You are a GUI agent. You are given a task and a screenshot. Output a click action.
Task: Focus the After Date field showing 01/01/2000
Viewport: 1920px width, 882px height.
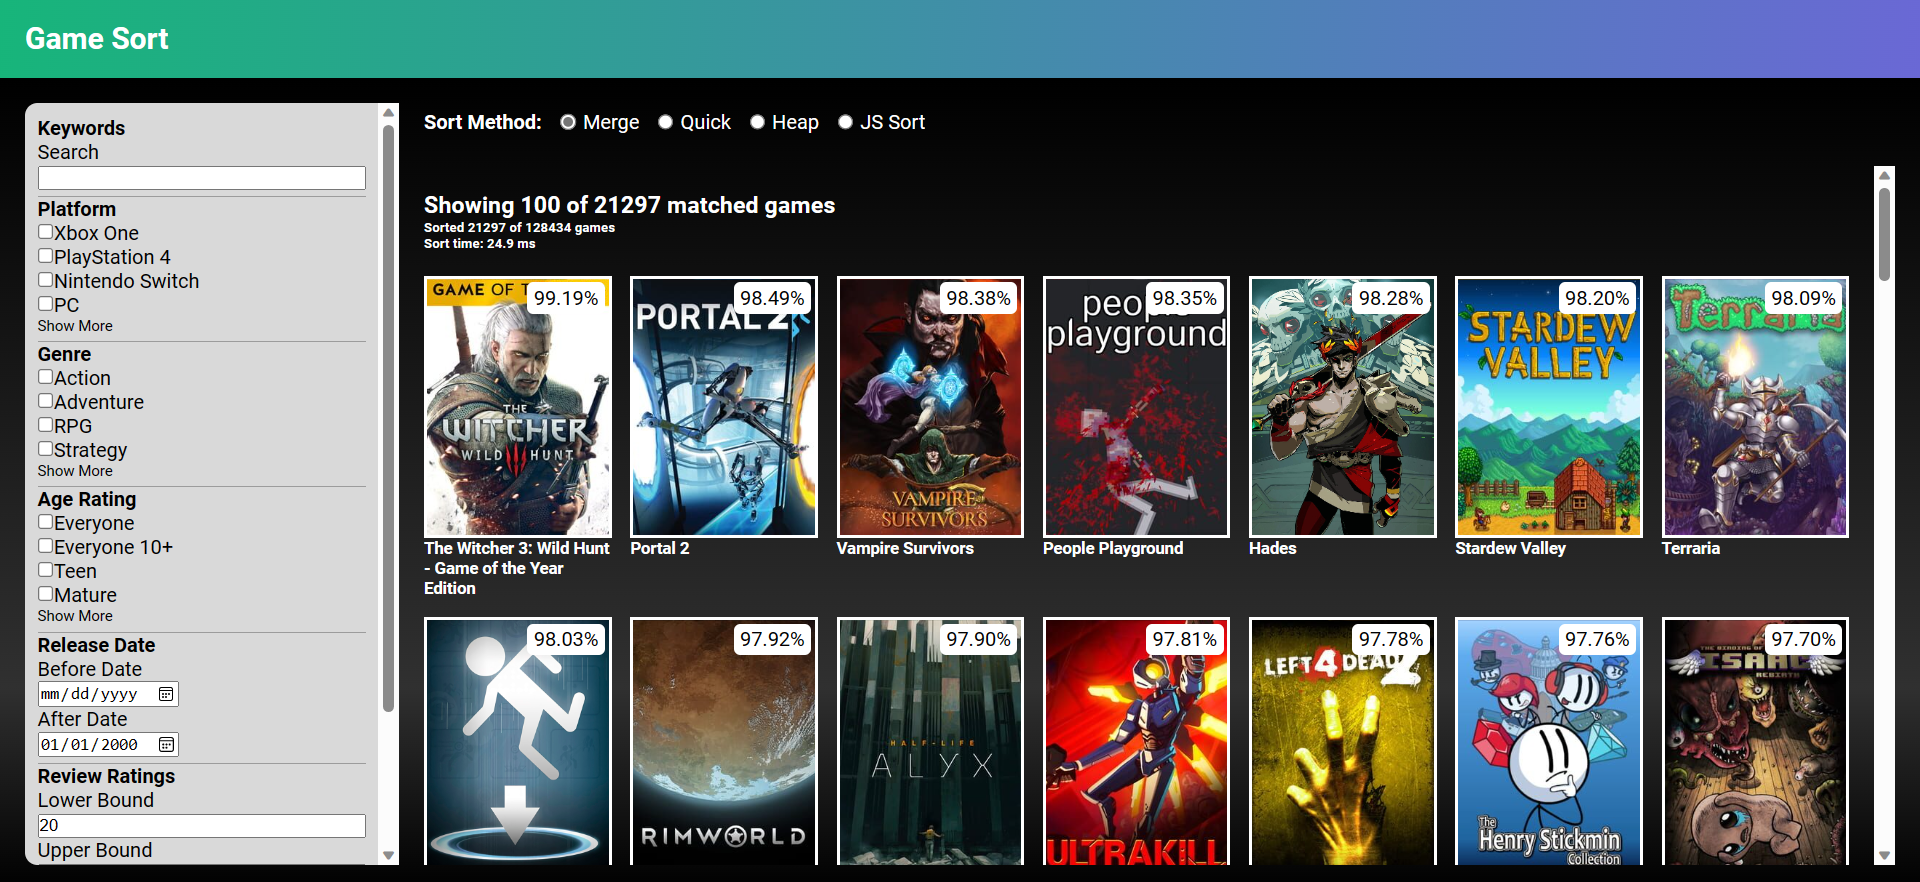tap(108, 745)
